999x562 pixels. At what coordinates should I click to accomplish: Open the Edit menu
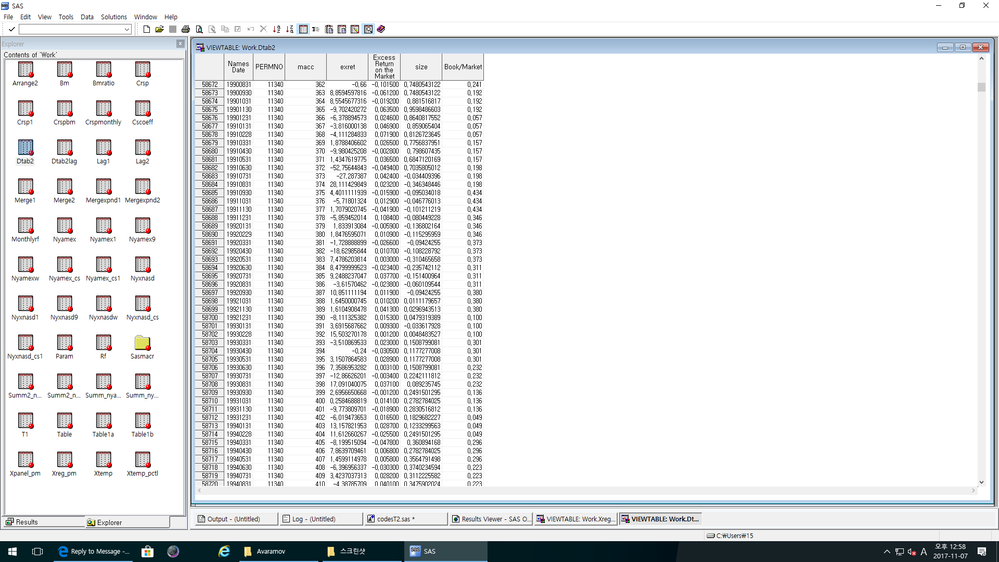pyautogui.click(x=25, y=17)
